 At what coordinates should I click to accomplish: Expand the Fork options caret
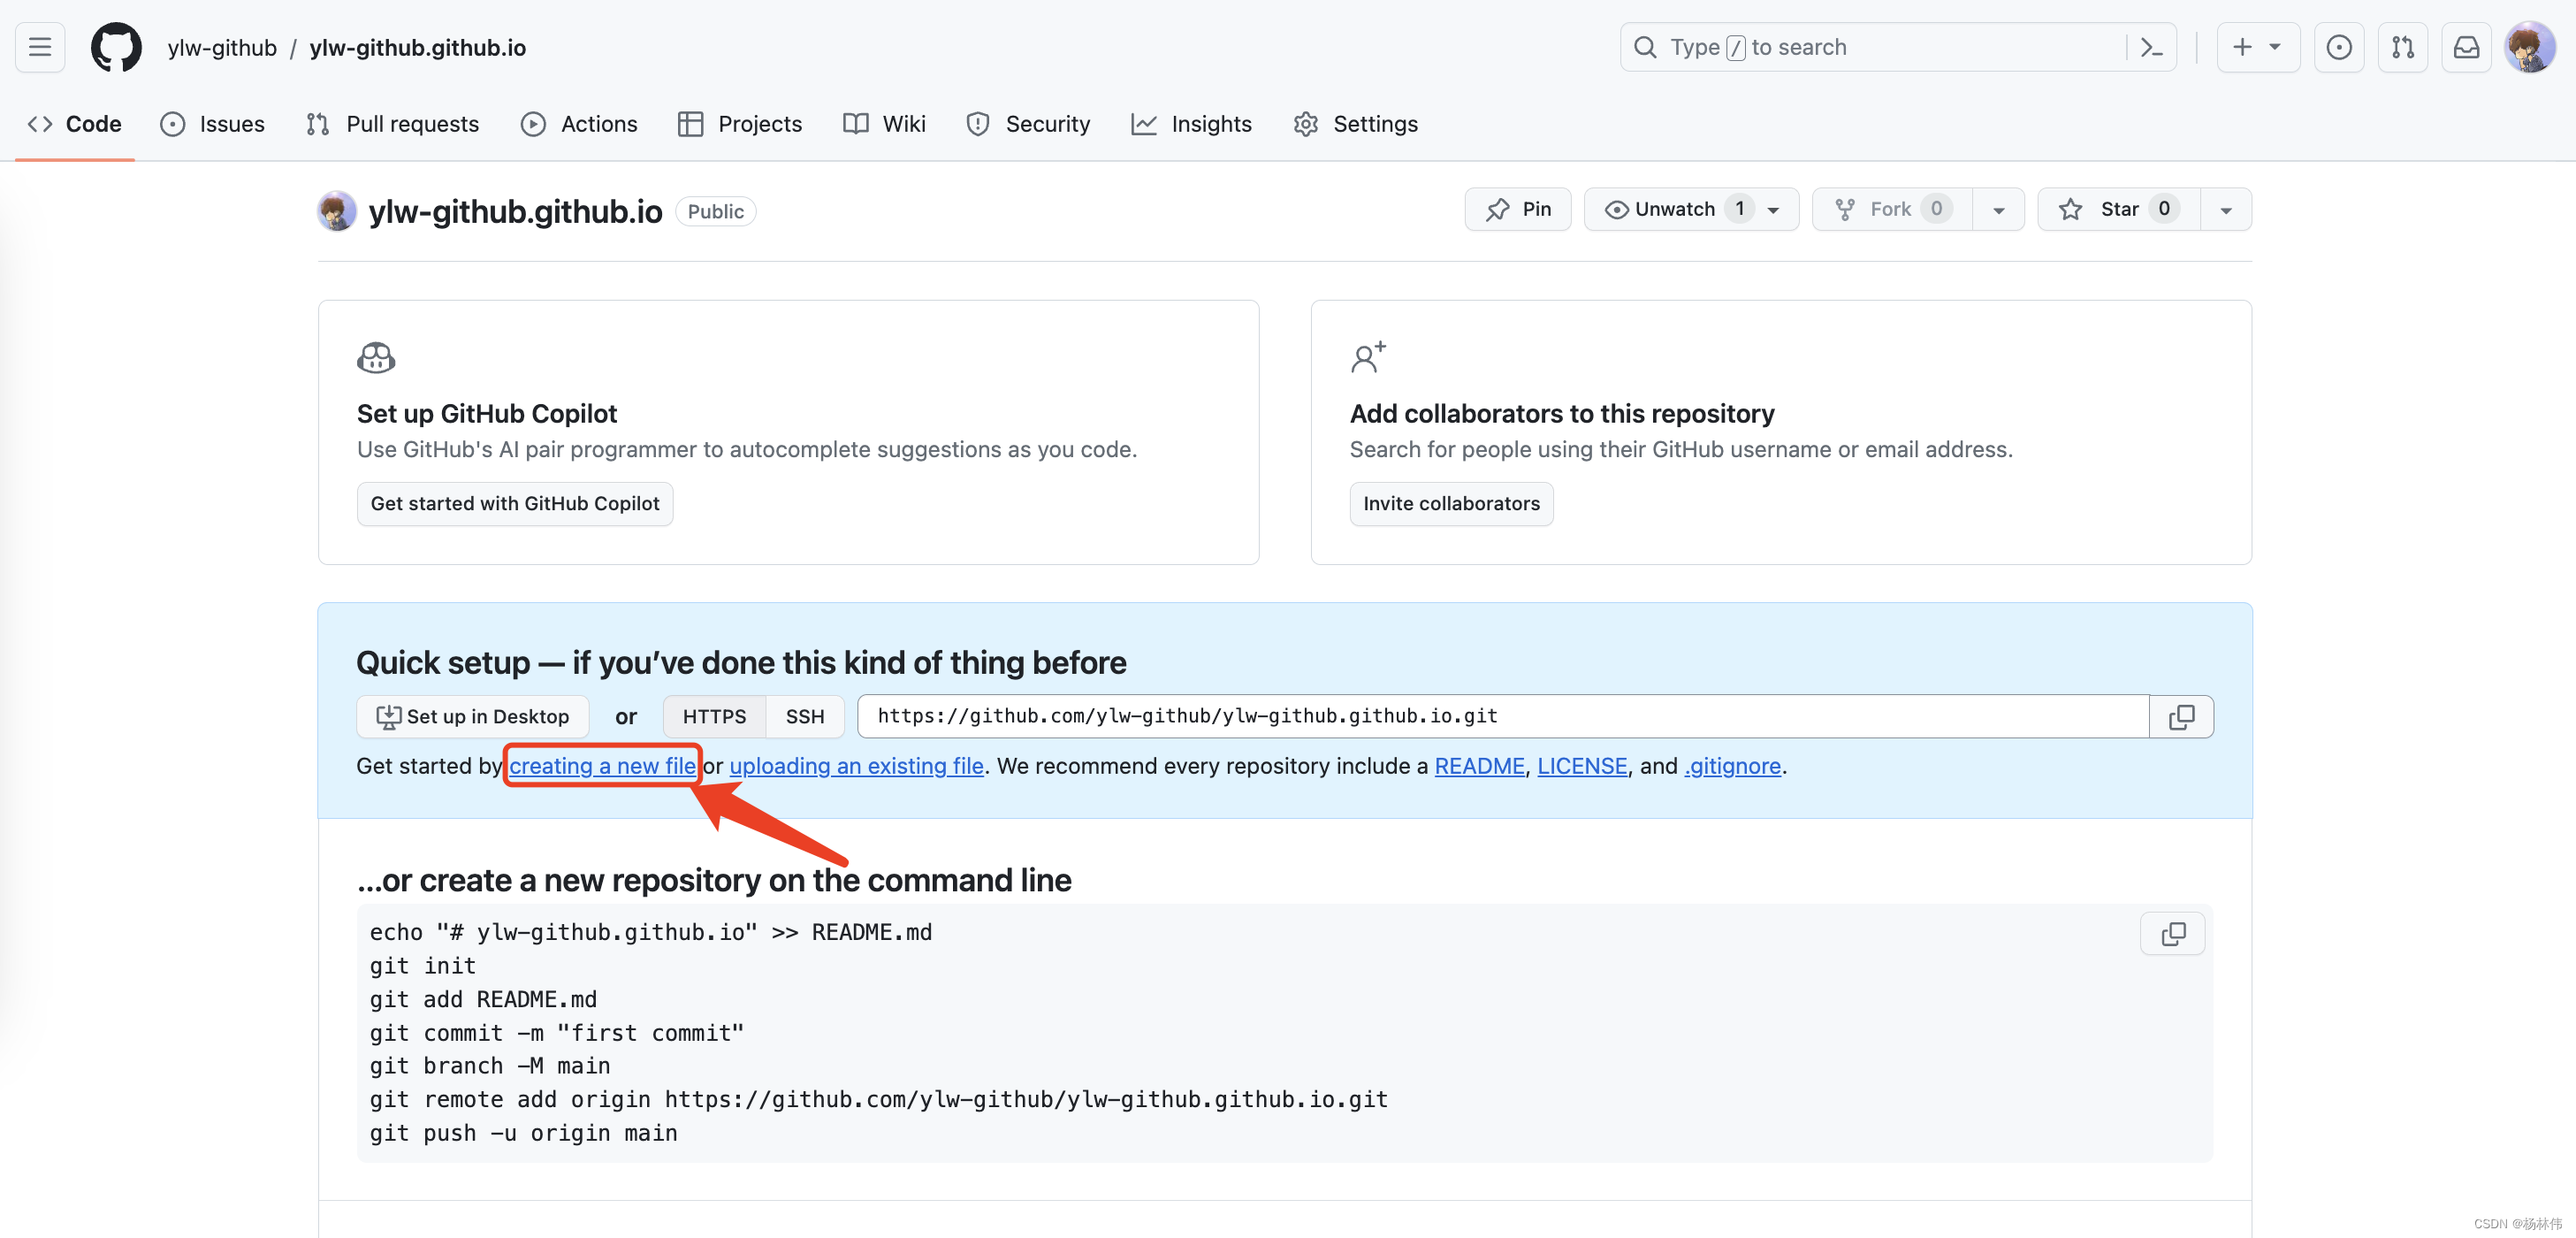pos(1998,209)
